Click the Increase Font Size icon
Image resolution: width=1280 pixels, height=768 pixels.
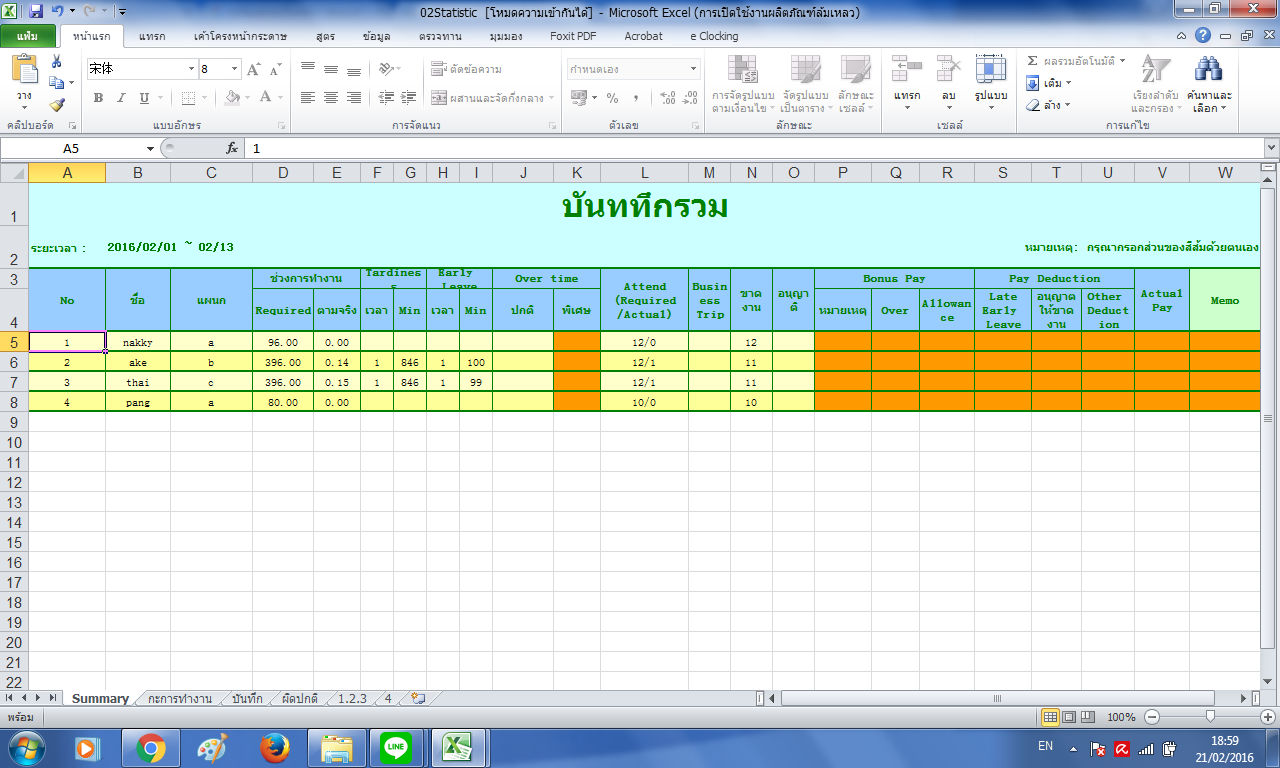coord(253,69)
